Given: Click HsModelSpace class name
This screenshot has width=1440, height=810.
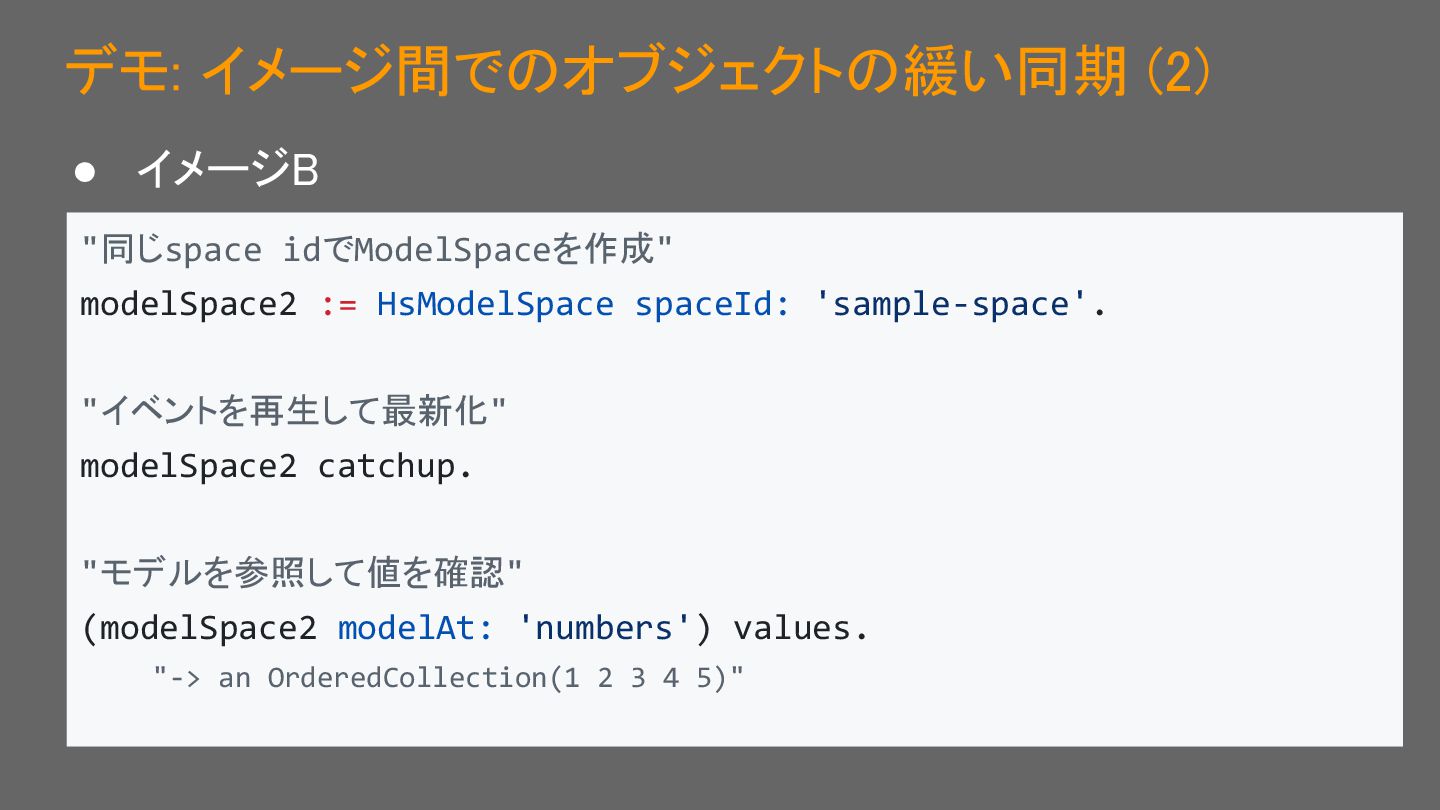Looking at the screenshot, I should pyautogui.click(x=495, y=304).
